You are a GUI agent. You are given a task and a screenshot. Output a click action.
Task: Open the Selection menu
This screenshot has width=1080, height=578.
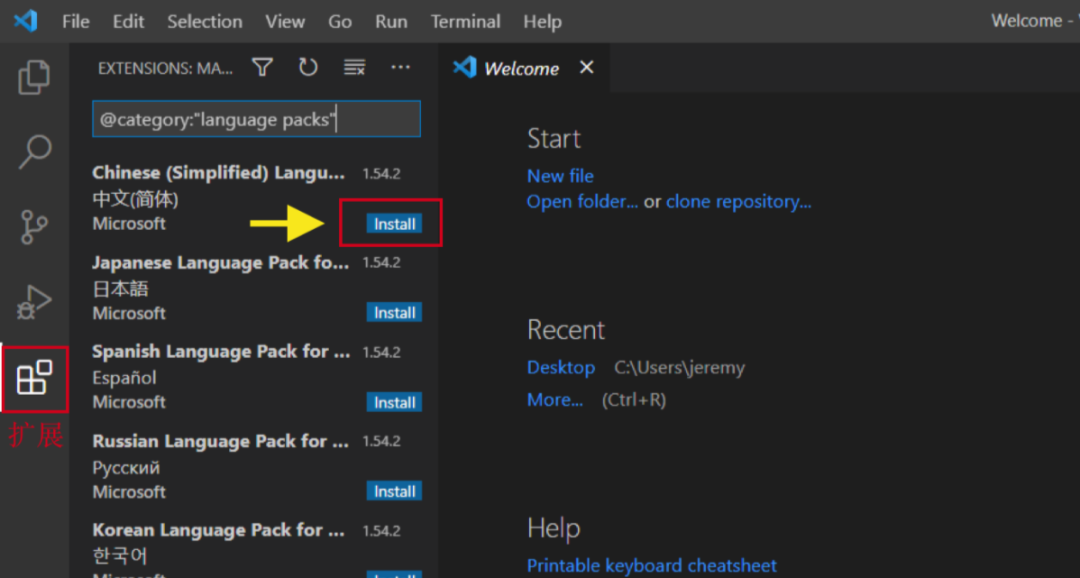[x=205, y=21]
